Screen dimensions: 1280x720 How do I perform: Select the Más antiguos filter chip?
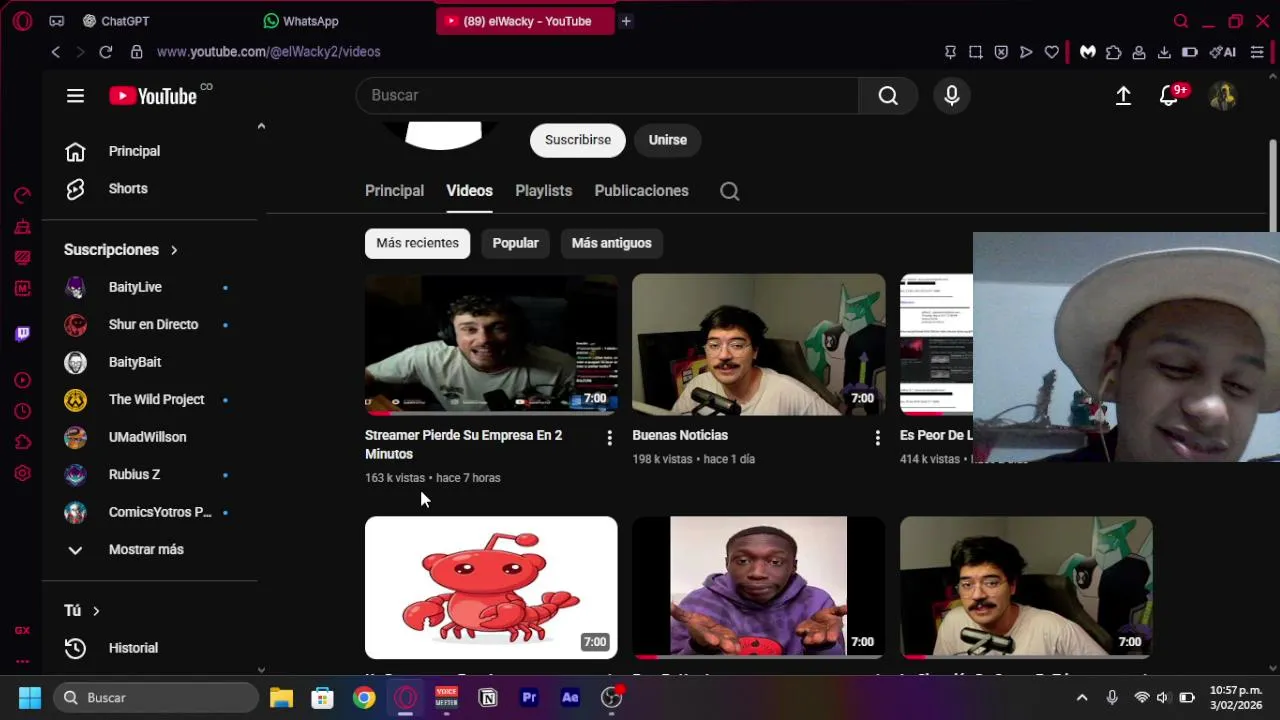611,243
